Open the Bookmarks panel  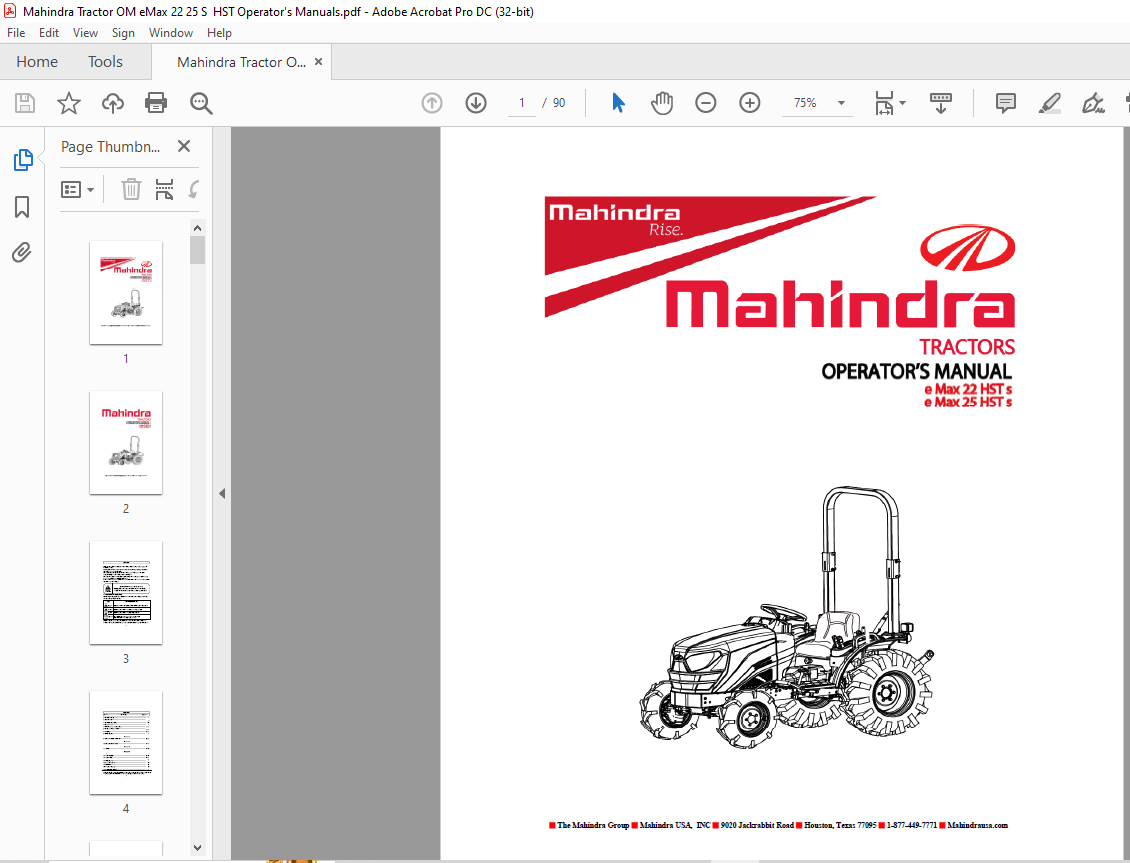pos(22,207)
